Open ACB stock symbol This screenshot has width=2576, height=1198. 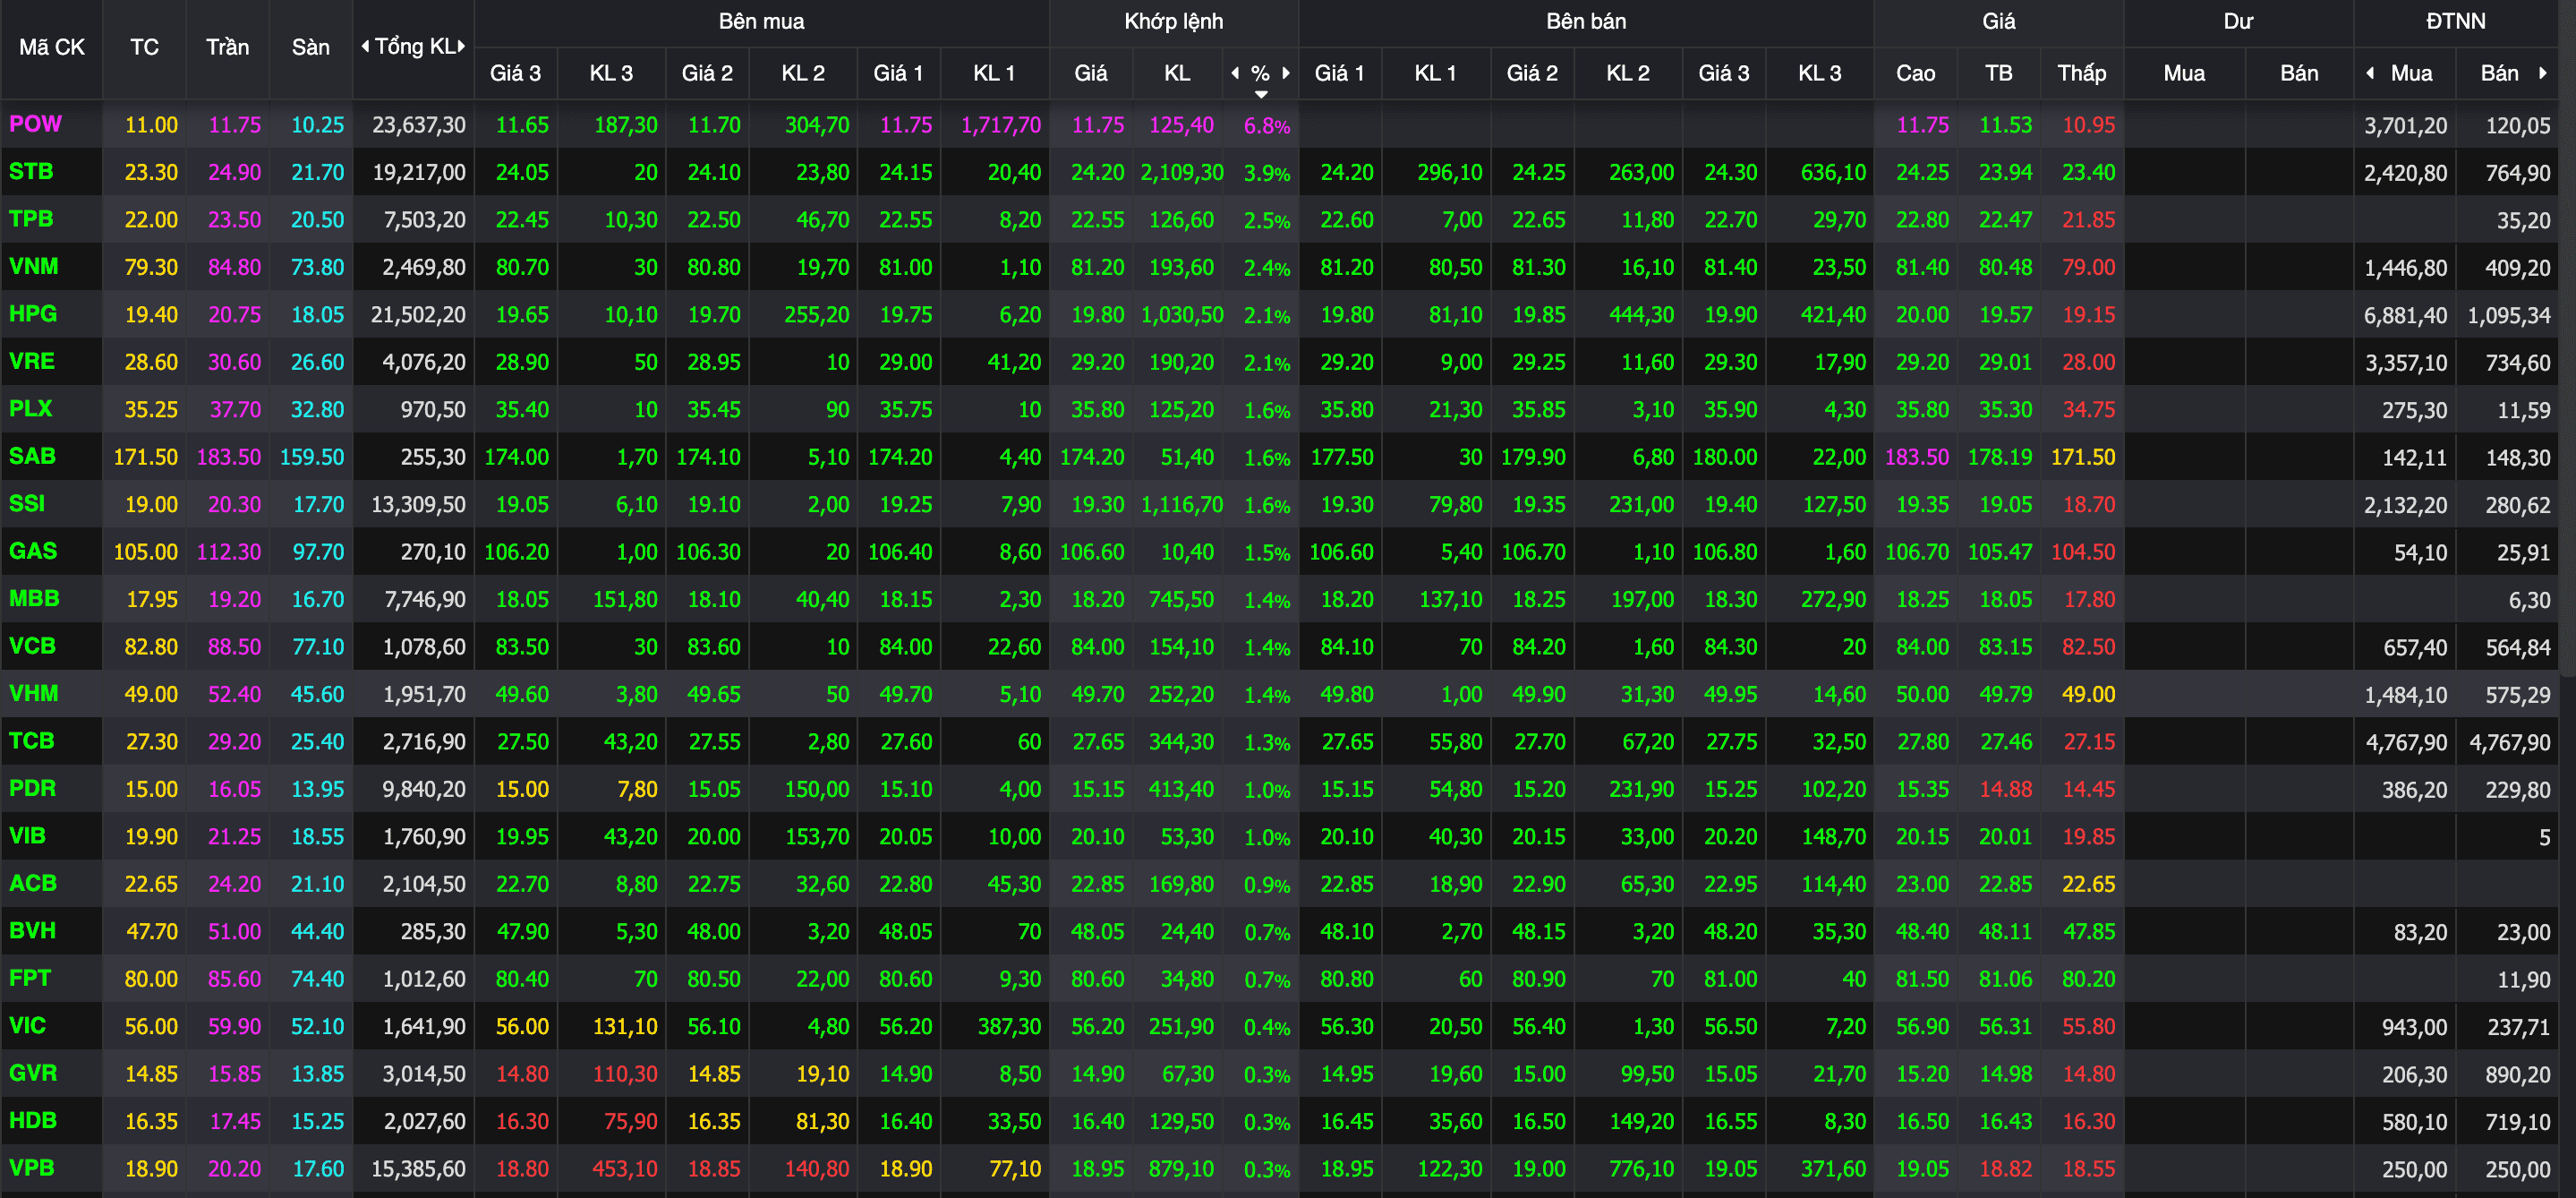tap(33, 883)
